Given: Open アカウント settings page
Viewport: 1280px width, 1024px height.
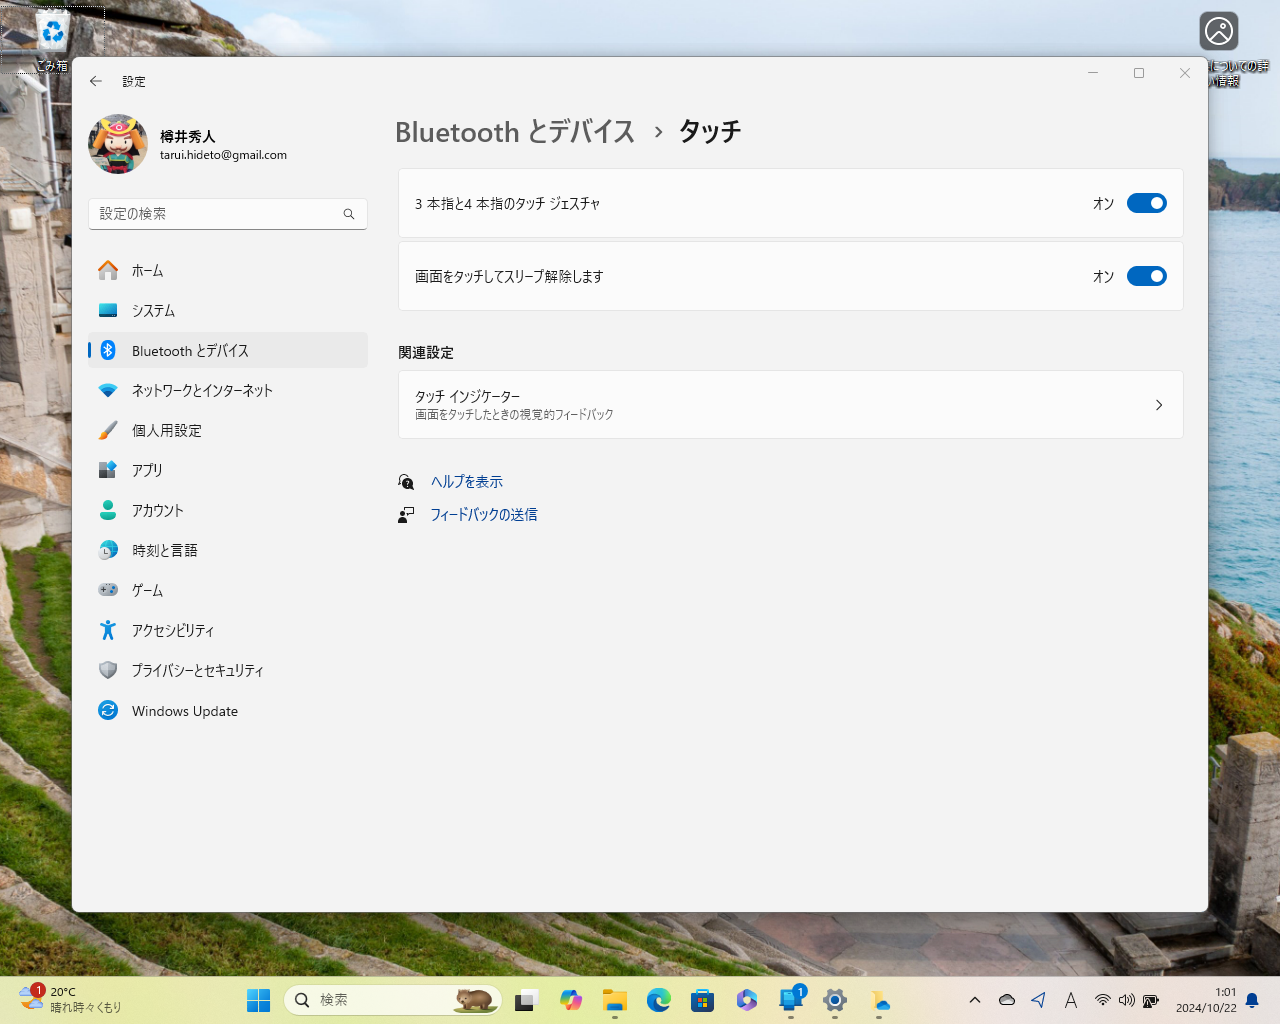Looking at the screenshot, I should 228,510.
